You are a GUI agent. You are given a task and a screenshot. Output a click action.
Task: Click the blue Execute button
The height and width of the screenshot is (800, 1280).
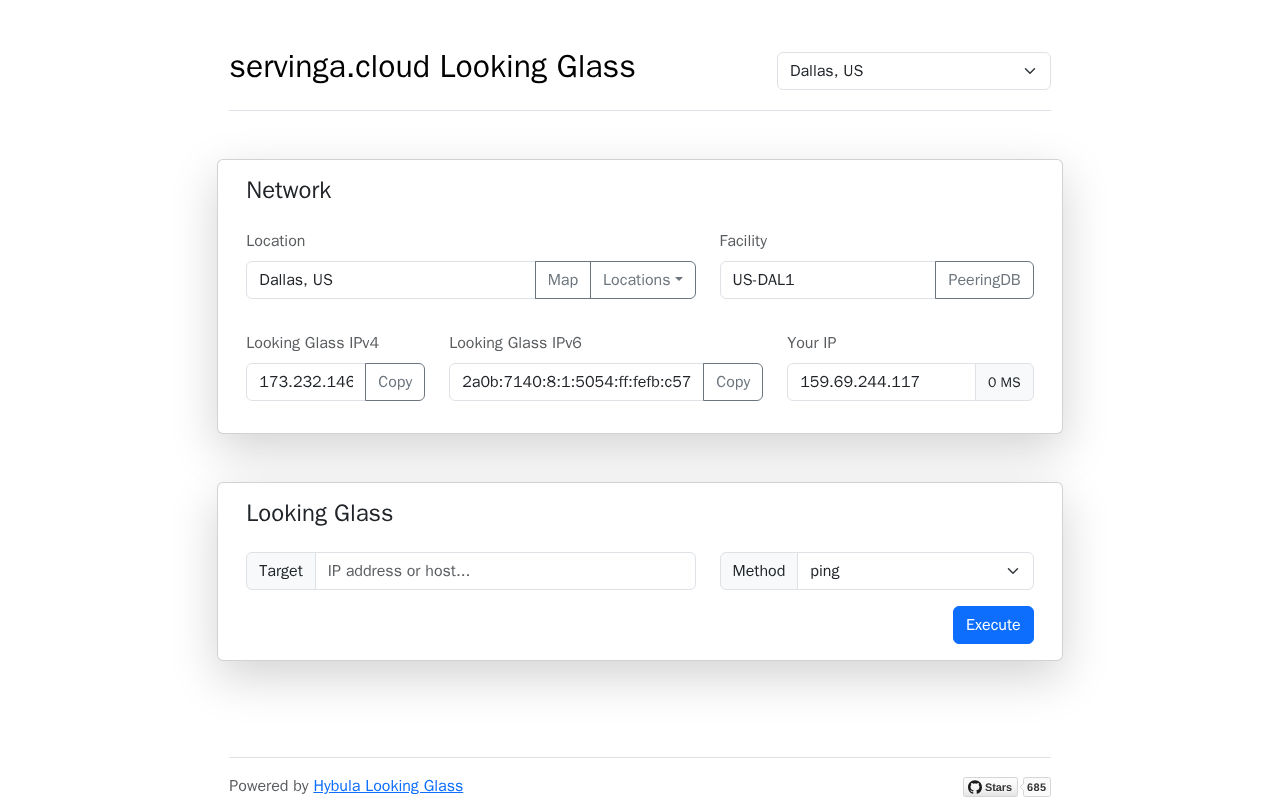pyautogui.click(x=993, y=625)
